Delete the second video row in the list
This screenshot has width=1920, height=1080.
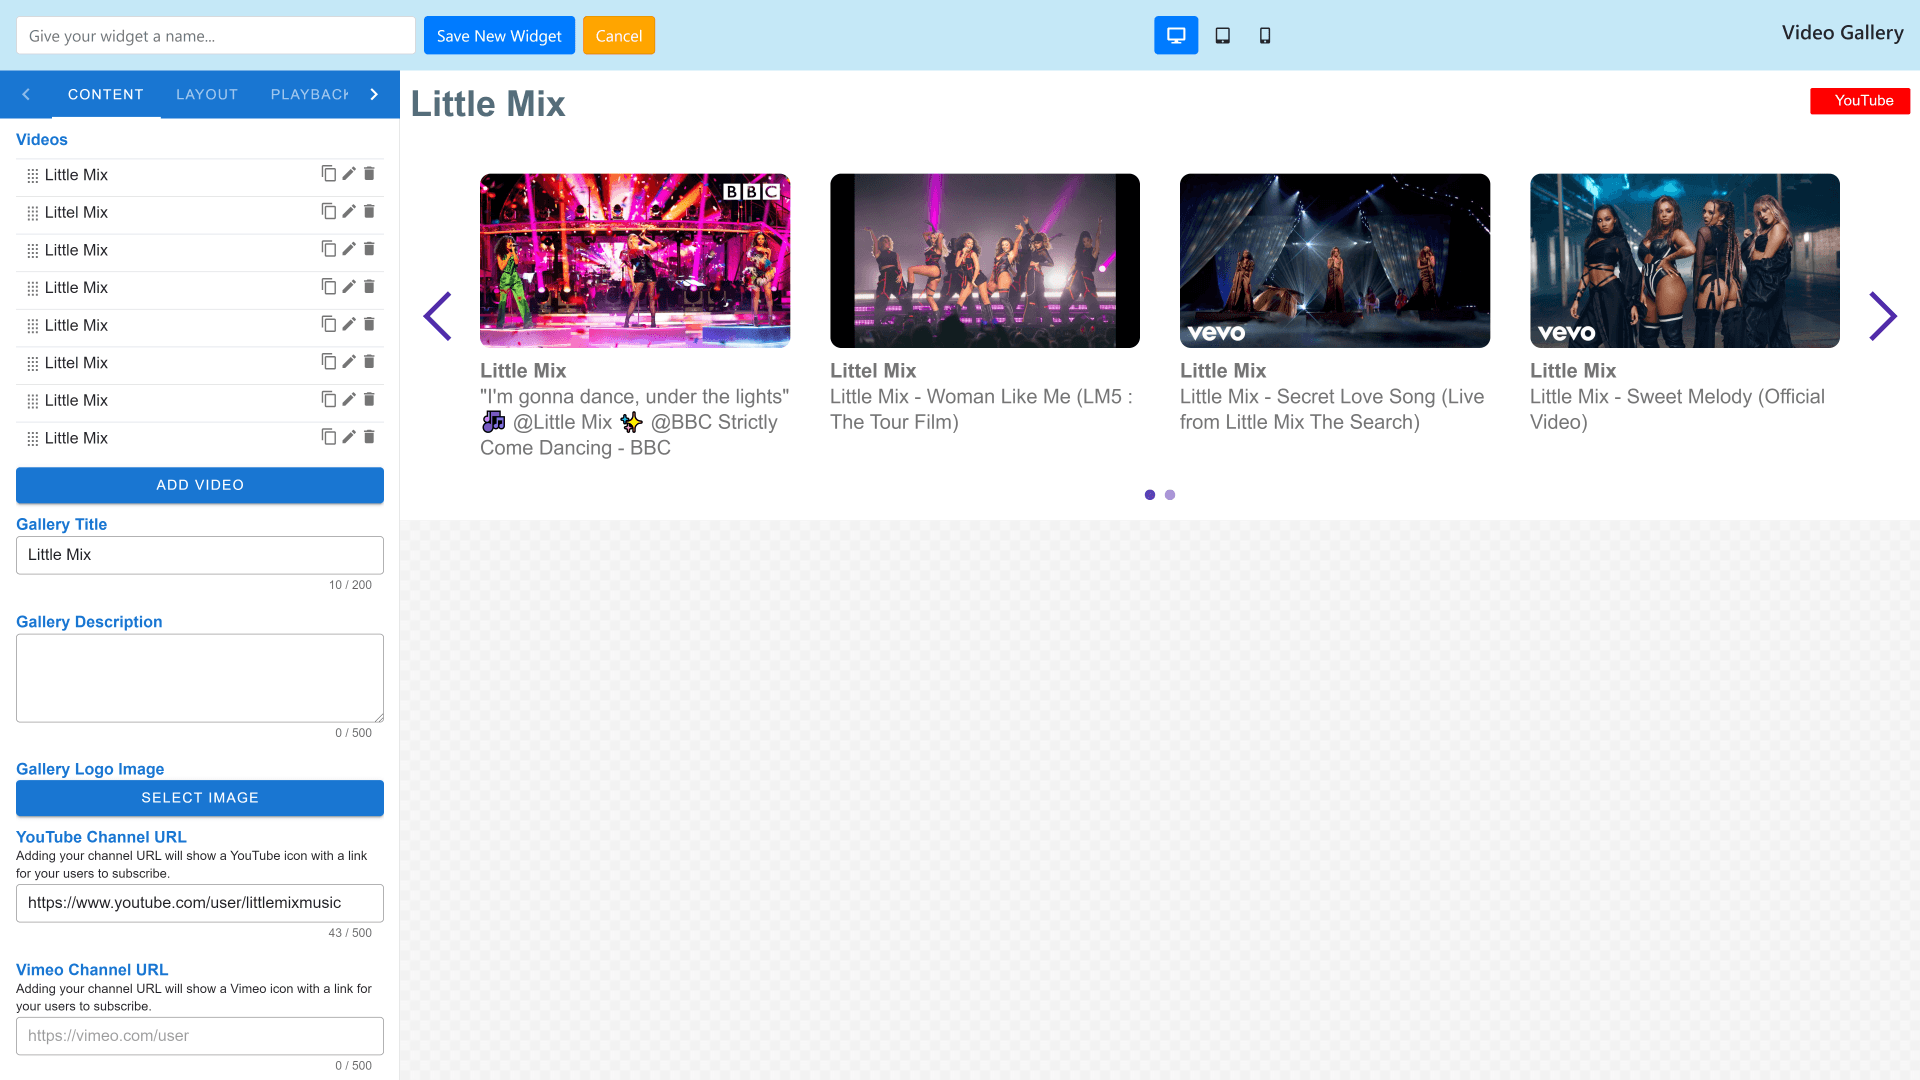point(369,211)
